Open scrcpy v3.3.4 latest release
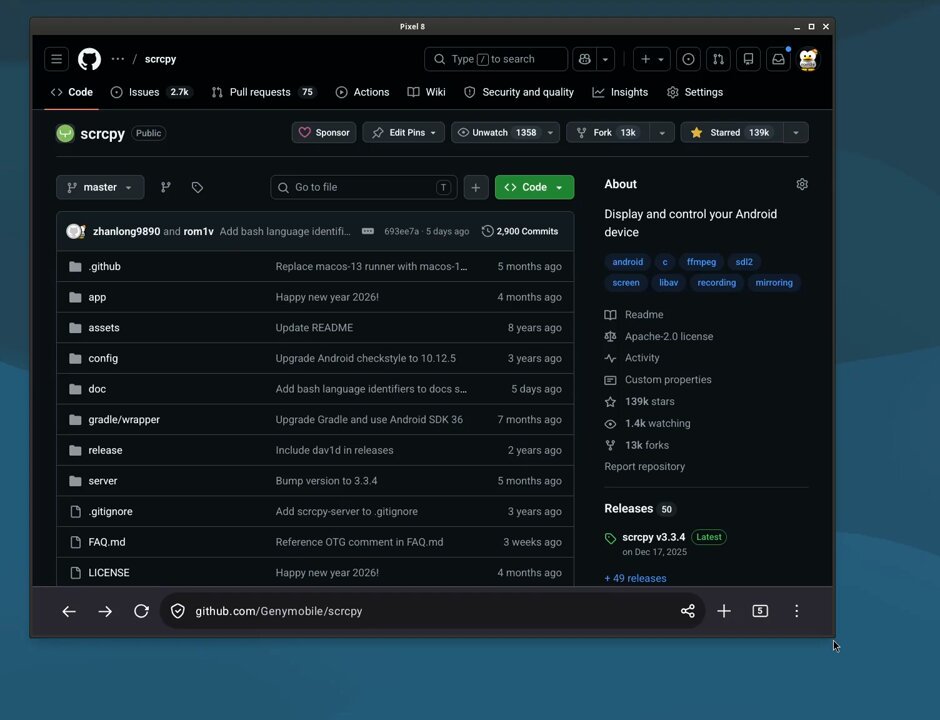This screenshot has width=940, height=720. [x=653, y=537]
